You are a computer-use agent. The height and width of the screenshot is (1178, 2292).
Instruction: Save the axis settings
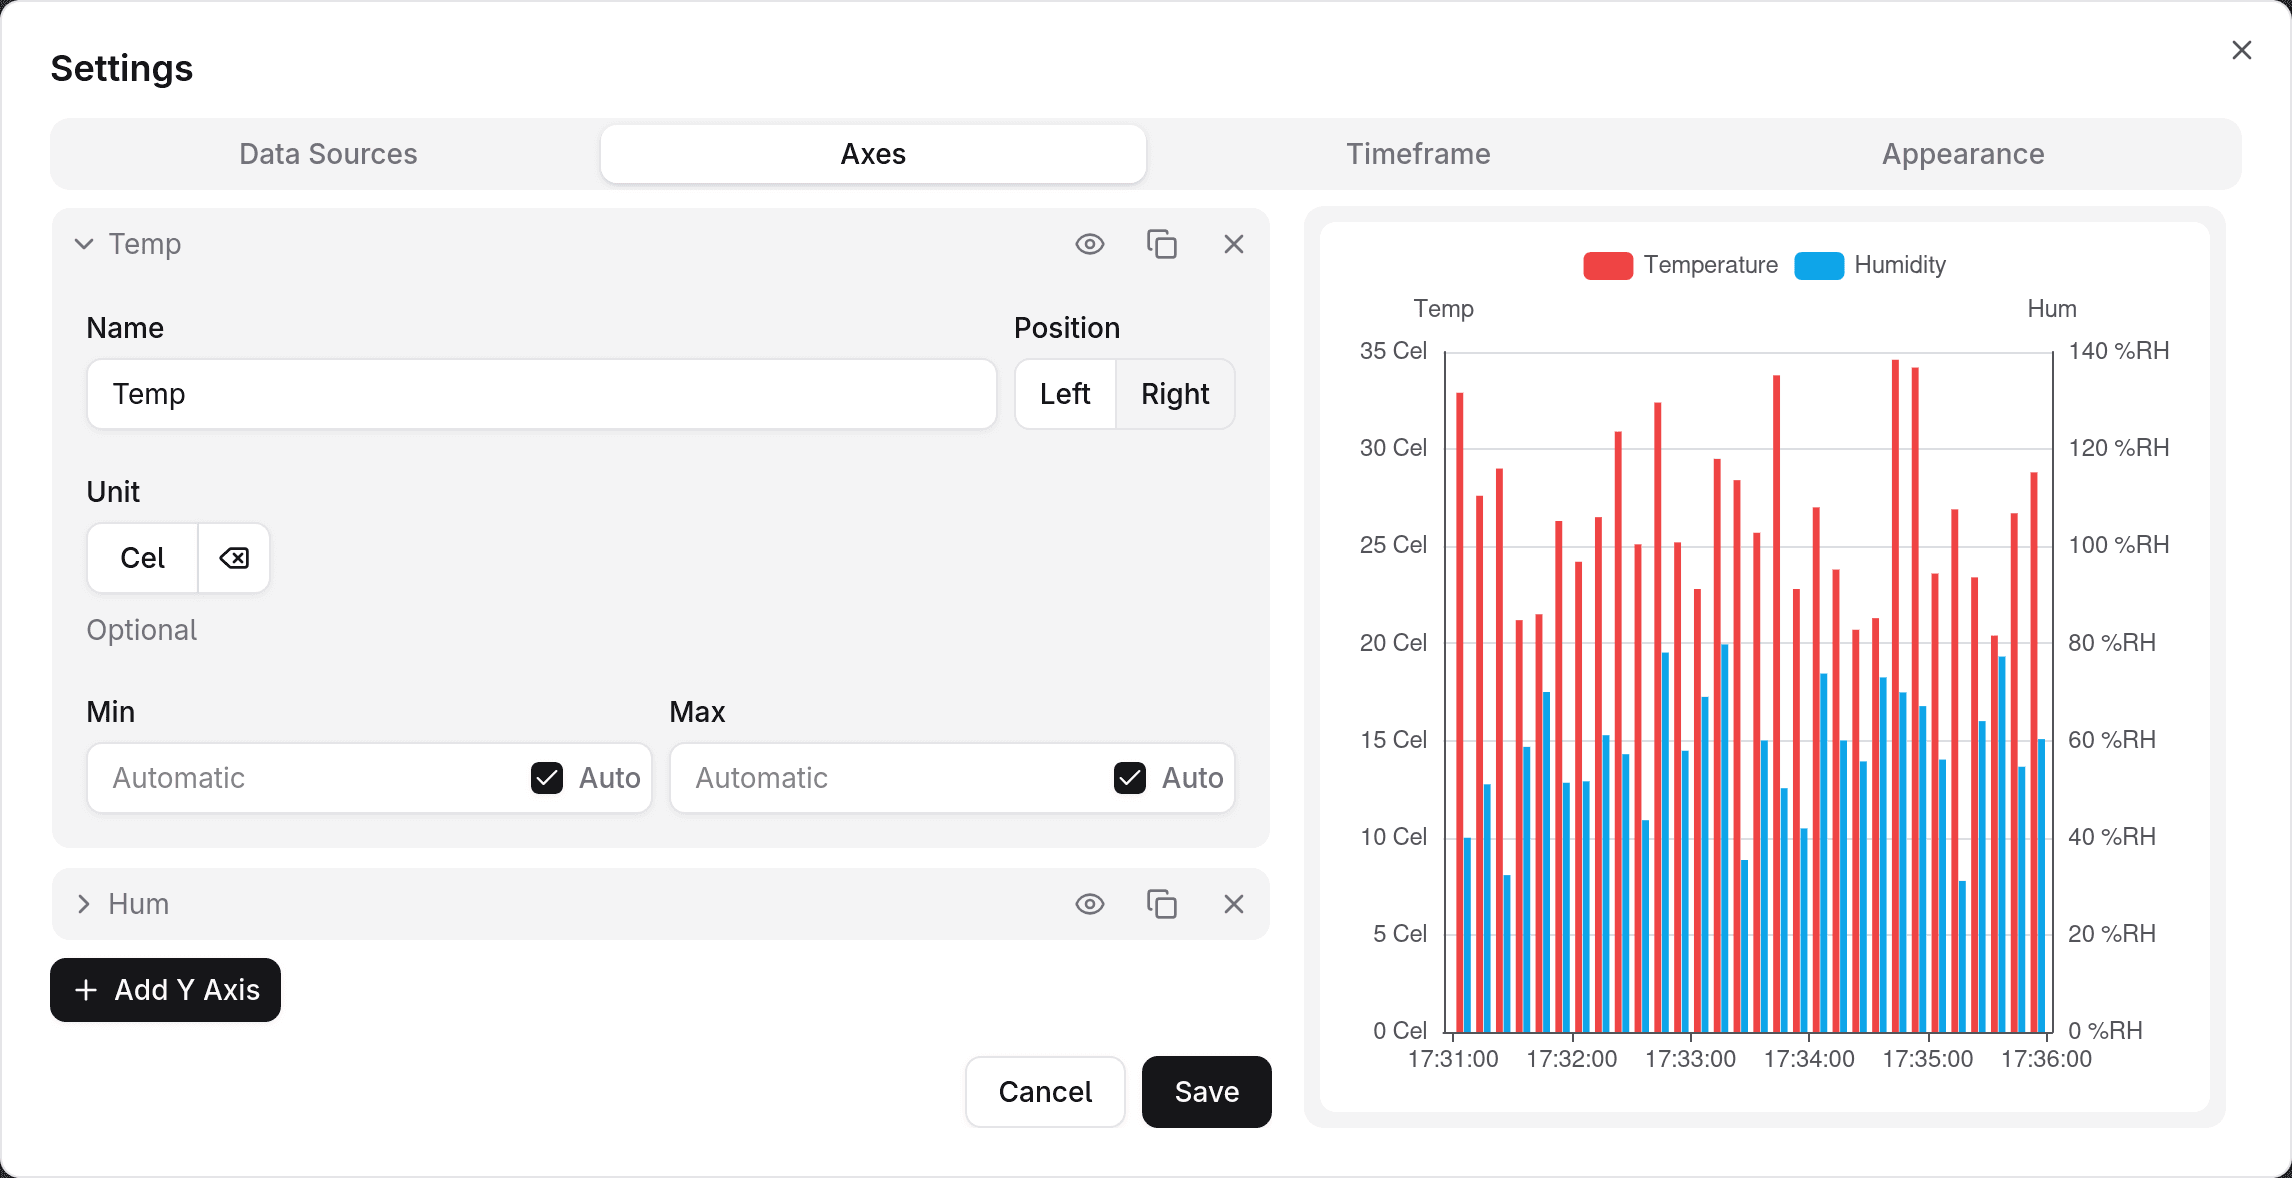[1206, 1092]
